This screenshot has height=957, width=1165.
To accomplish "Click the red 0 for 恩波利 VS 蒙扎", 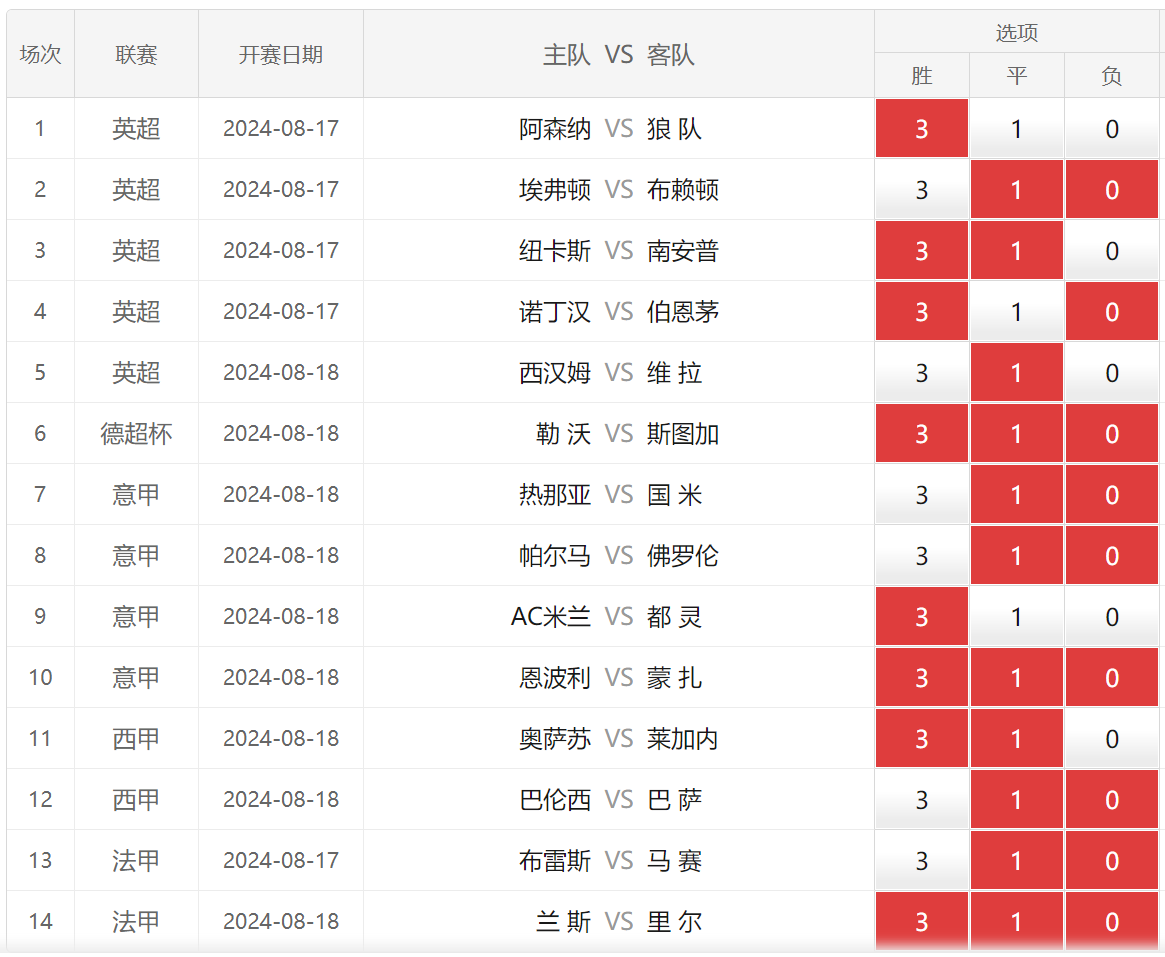I will tap(1112, 677).
